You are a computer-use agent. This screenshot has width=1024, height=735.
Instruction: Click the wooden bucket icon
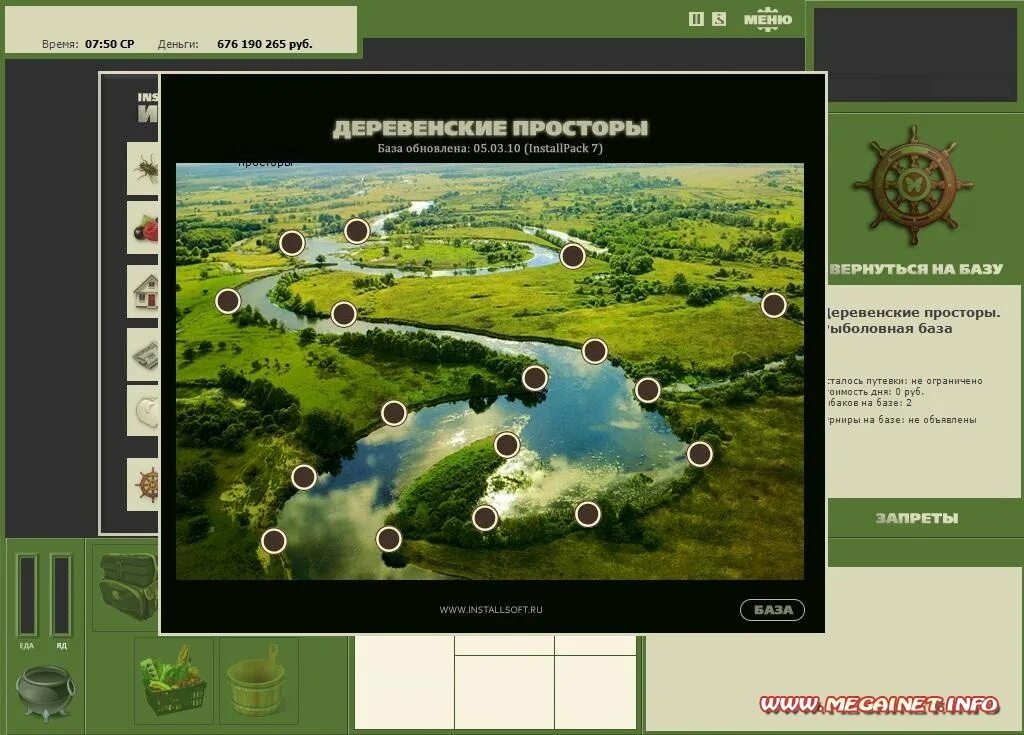pos(259,681)
